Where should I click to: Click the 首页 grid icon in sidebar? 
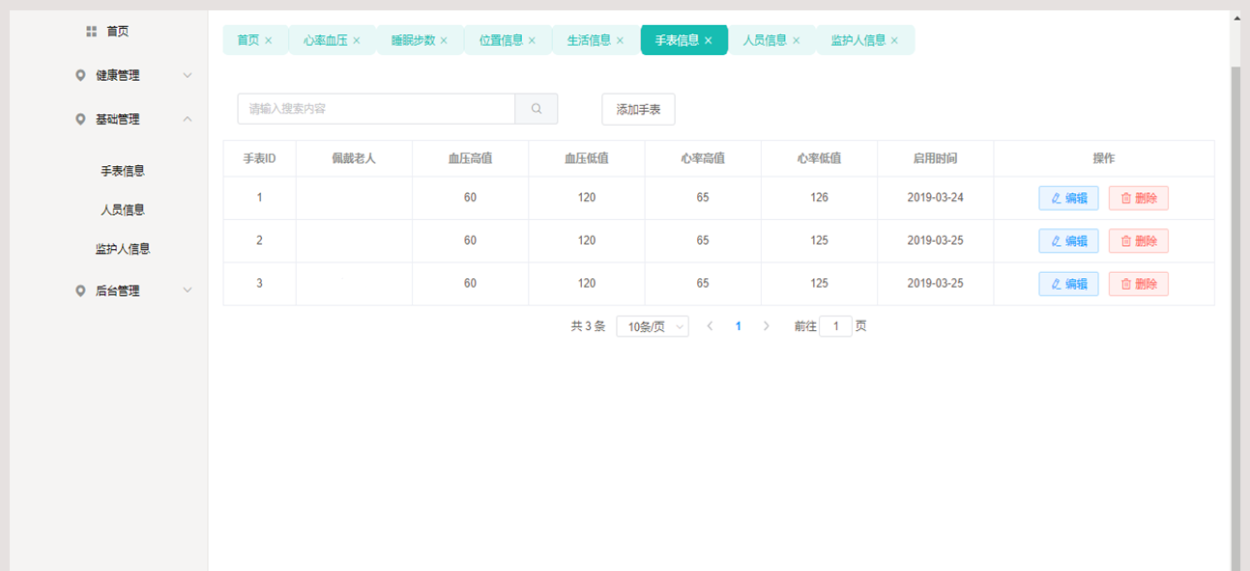point(92,32)
